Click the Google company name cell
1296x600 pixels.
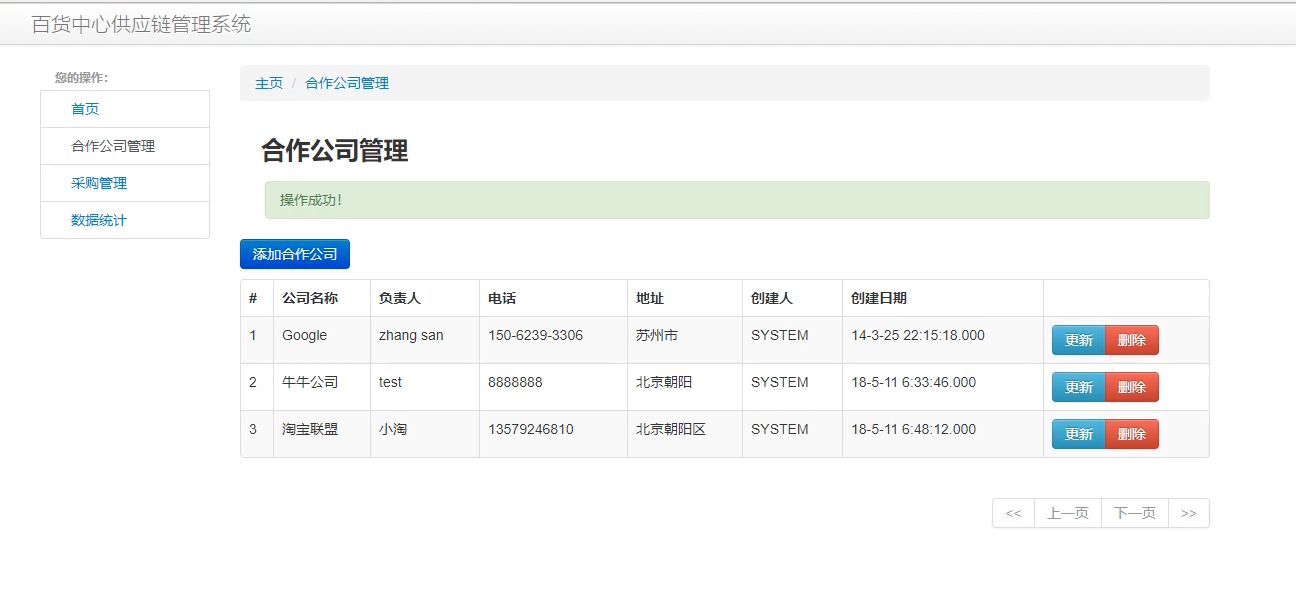[322, 340]
